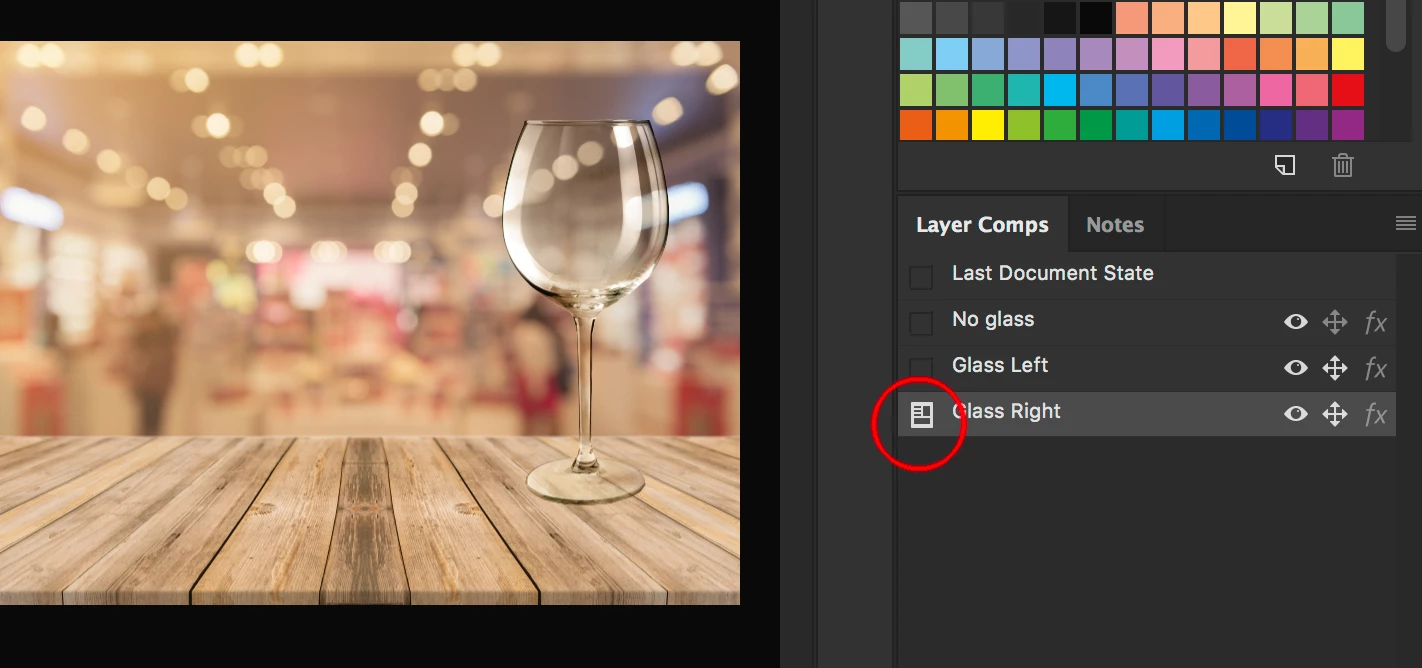Click the fx appearance icon for Glass Left
This screenshot has width=1422, height=668.
click(1376, 368)
